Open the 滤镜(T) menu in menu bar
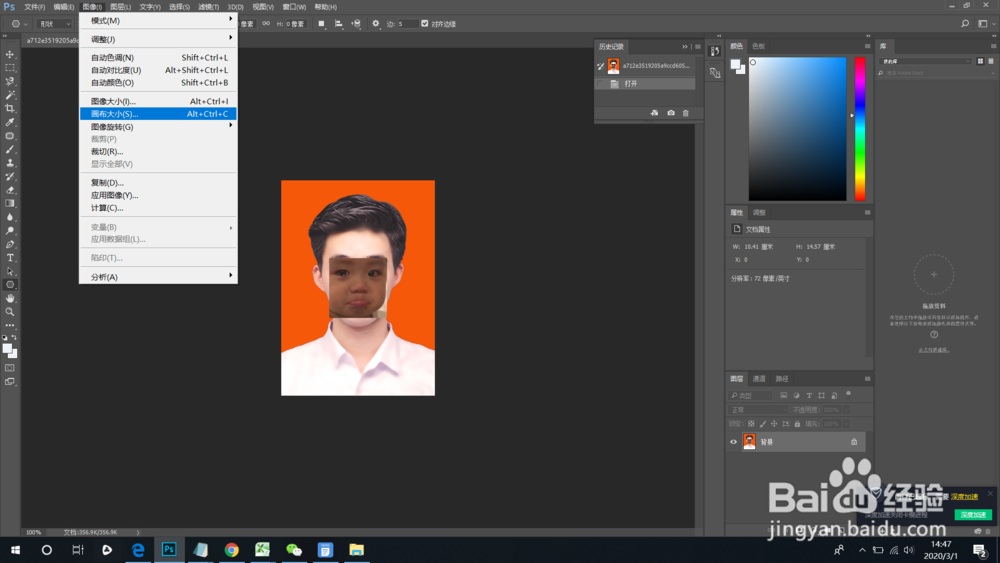The image size is (1000, 563). point(208,7)
